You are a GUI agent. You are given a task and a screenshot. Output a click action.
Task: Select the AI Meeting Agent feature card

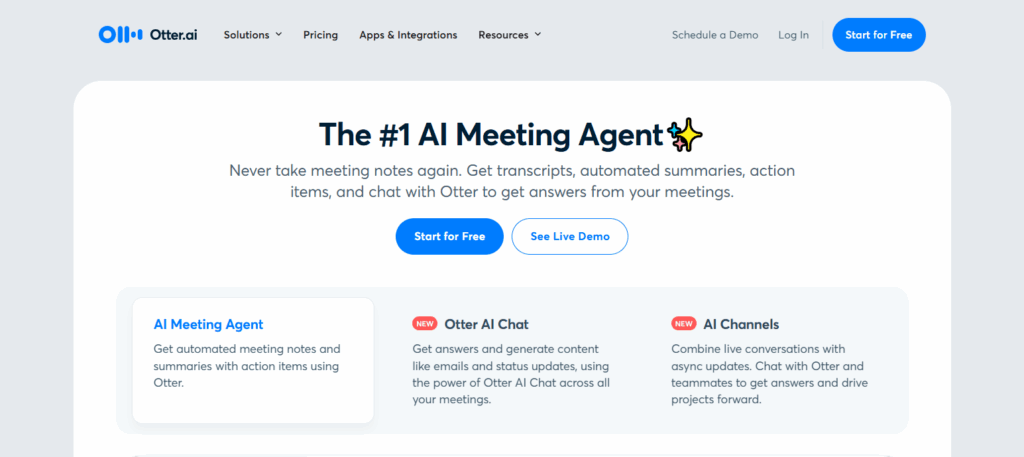(x=253, y=360)
